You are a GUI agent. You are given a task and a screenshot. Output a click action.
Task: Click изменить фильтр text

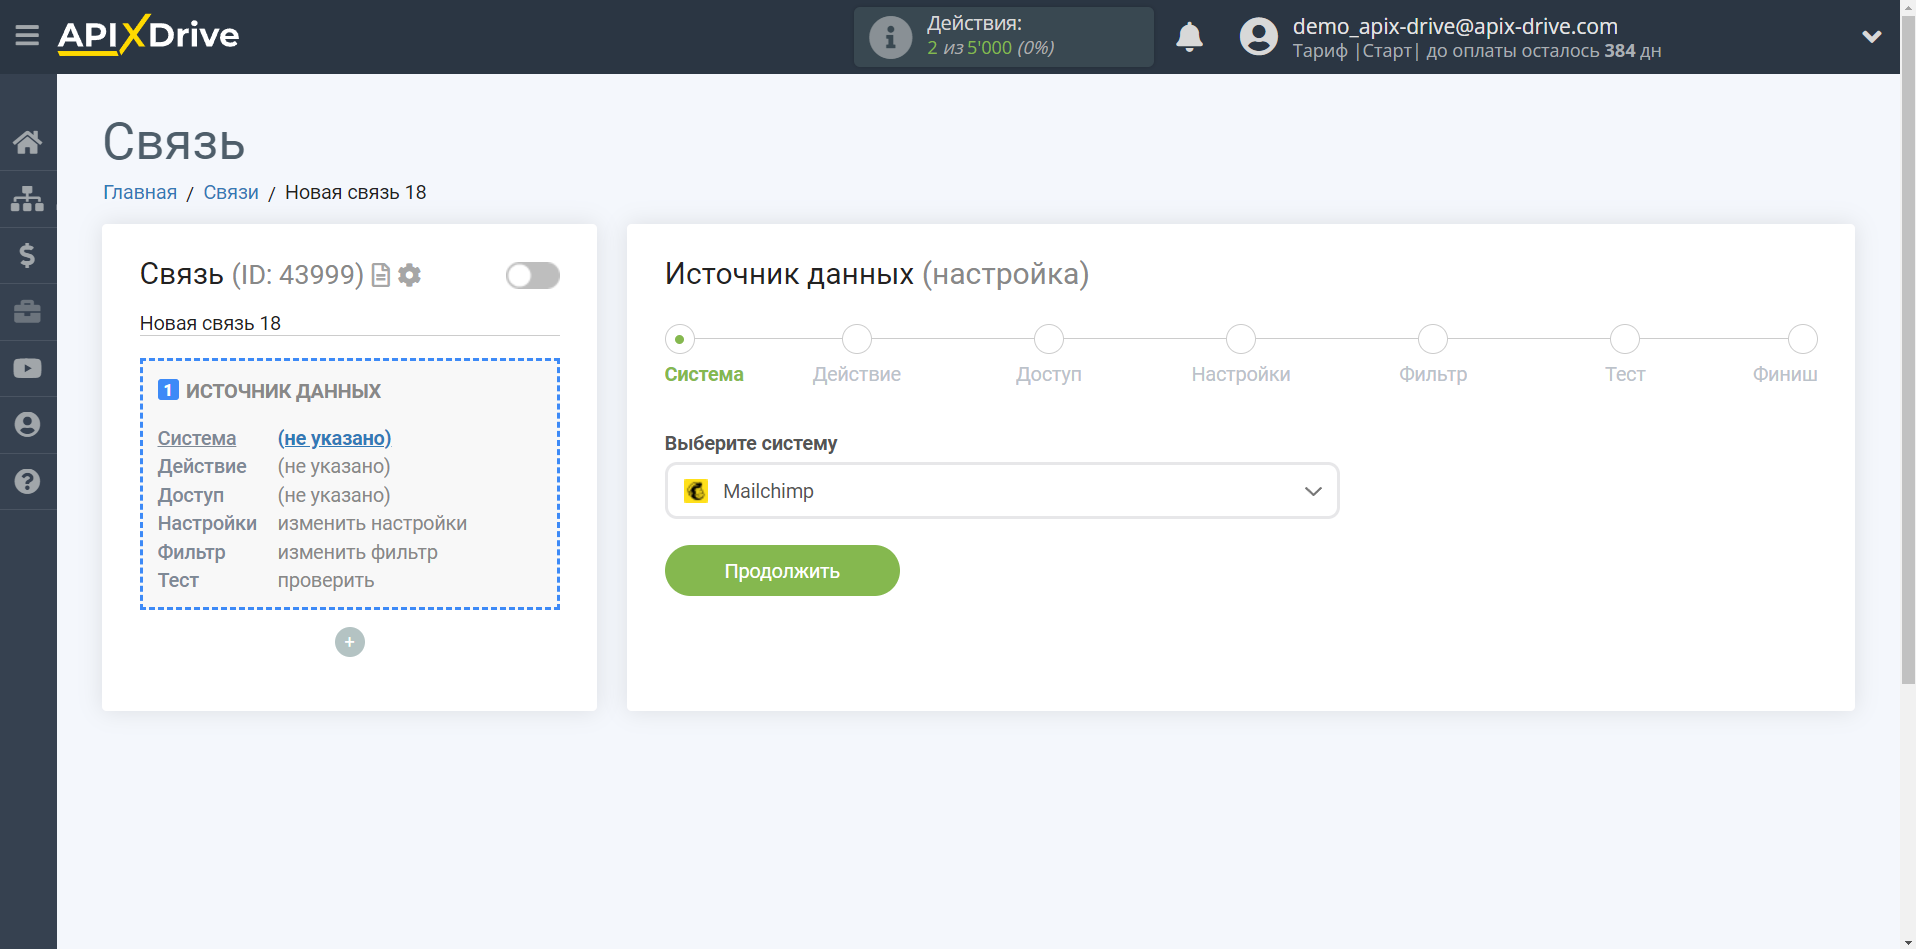click(357, 552)
